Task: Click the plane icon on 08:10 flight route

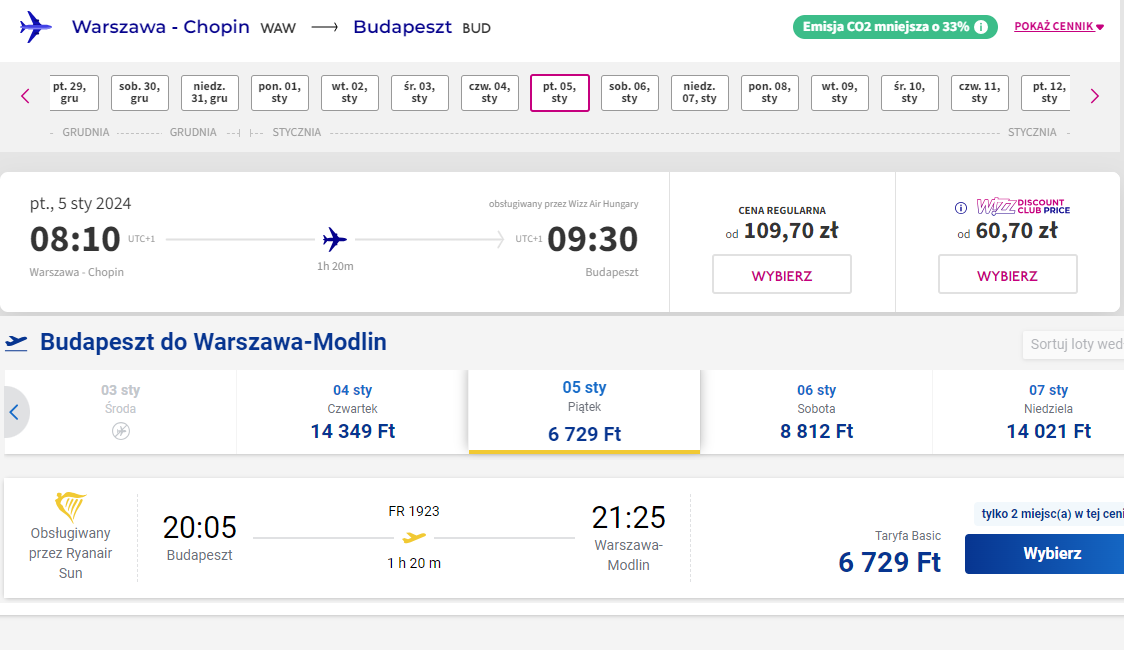Action: pos(335,239)
